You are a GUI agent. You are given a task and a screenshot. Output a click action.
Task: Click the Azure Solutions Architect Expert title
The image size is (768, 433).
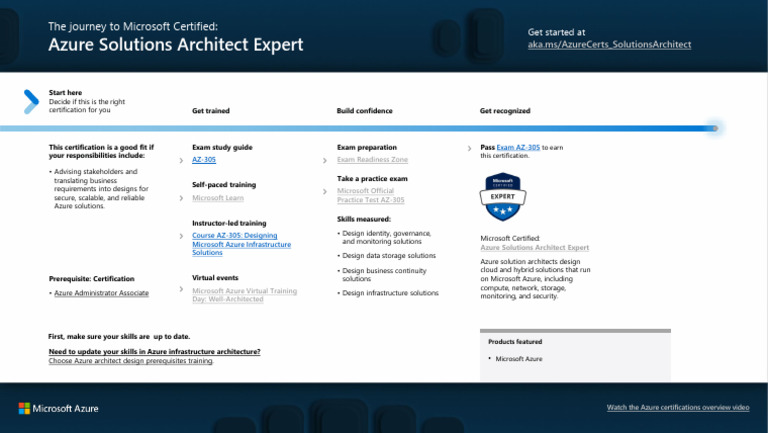[x=176, y=45]
